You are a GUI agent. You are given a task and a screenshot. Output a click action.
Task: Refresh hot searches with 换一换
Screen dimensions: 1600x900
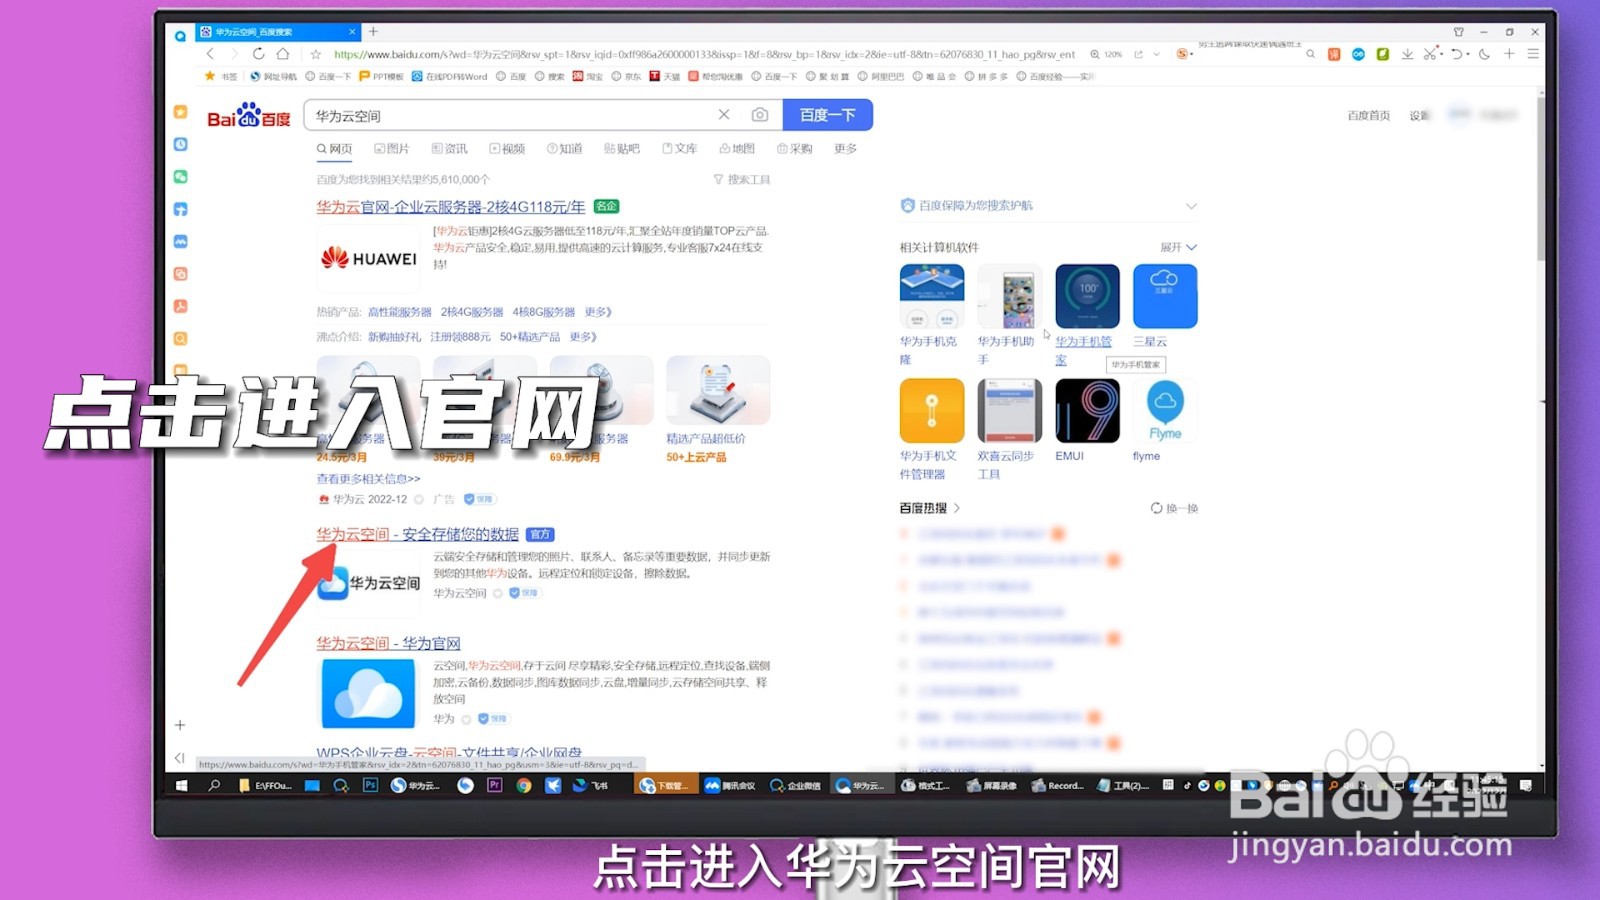point(1174,508)
